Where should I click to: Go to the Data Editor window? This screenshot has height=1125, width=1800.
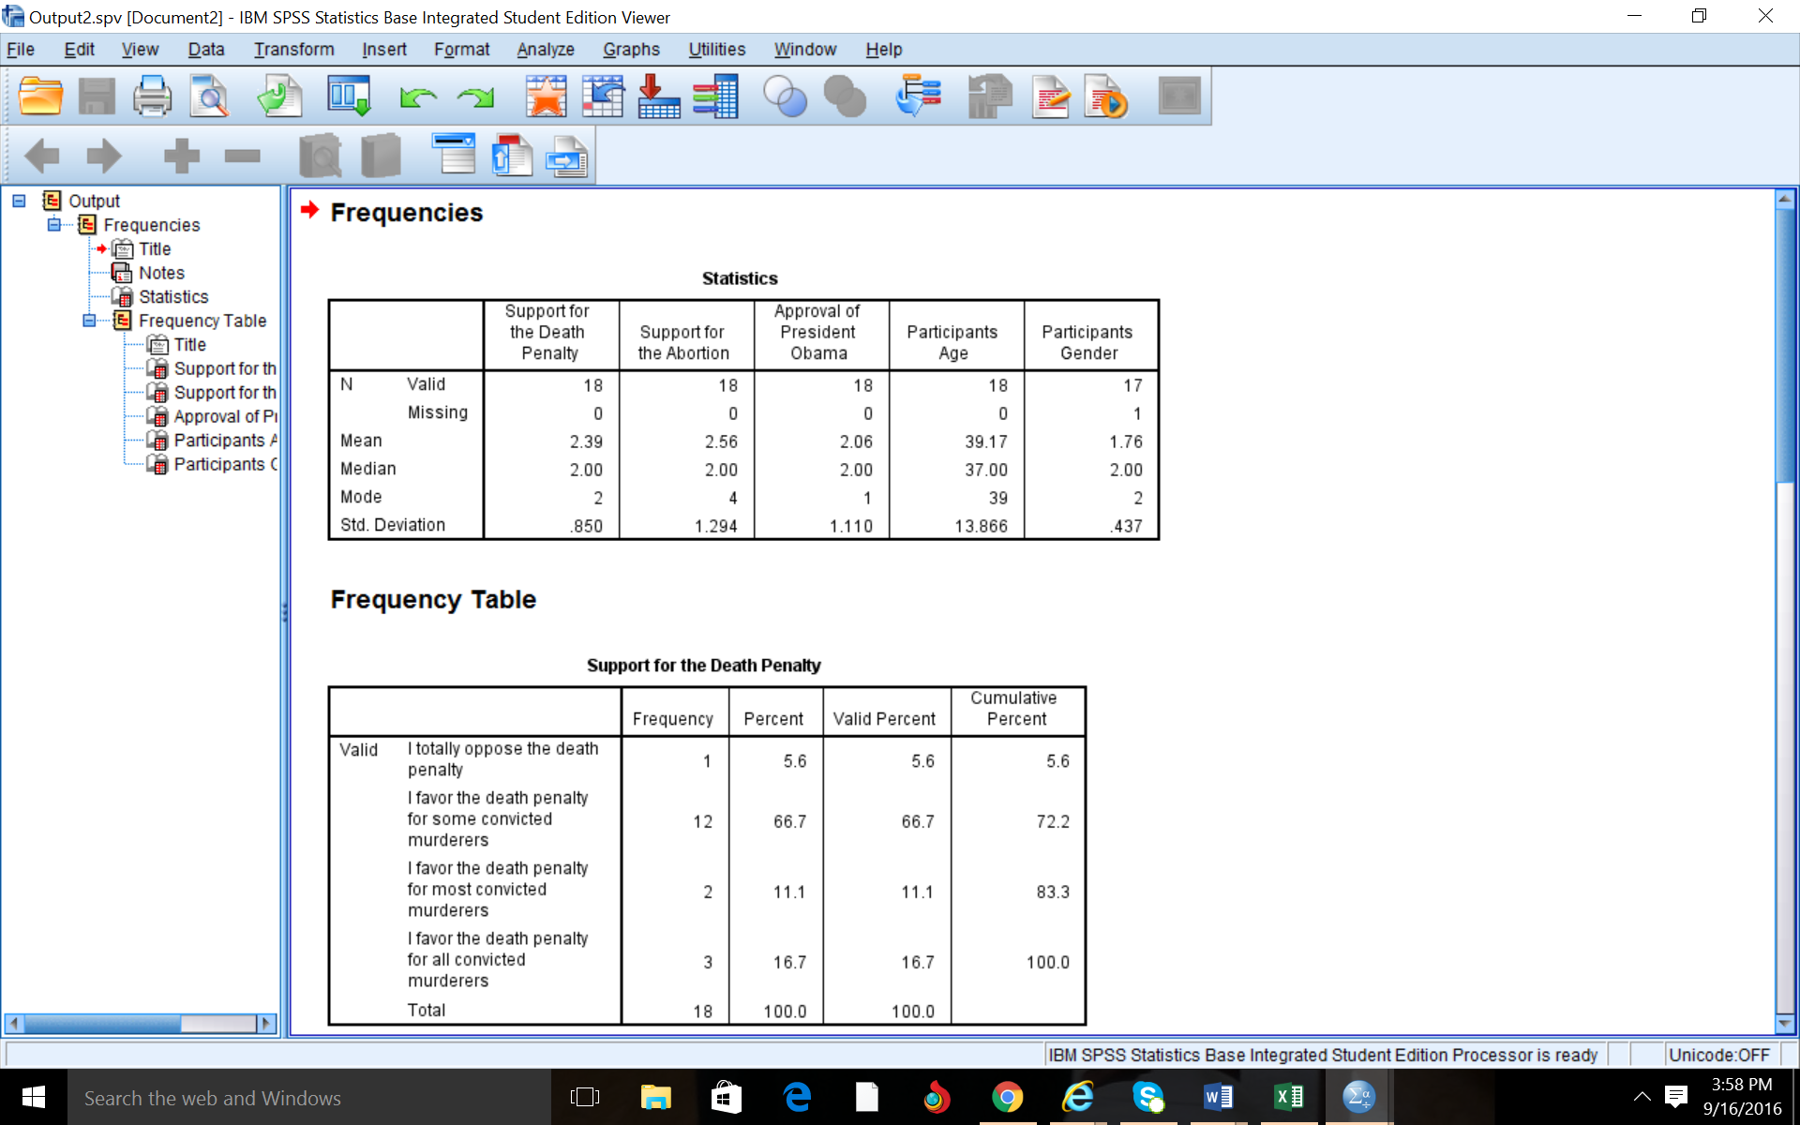348,96
